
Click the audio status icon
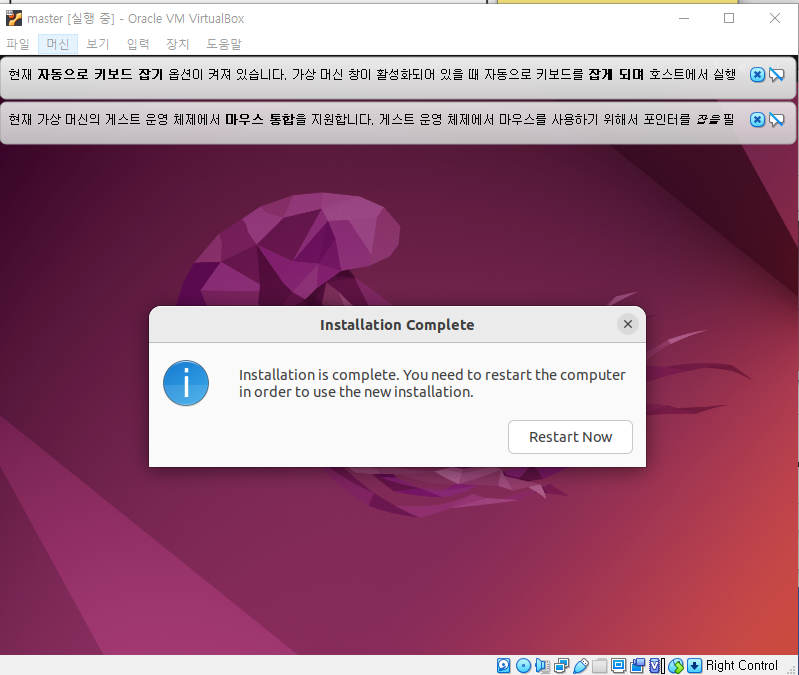[x=542, y=665]
